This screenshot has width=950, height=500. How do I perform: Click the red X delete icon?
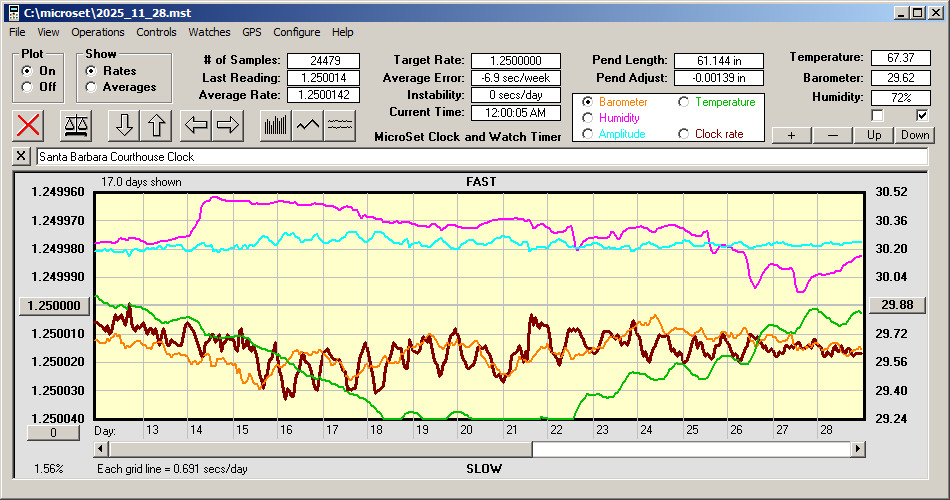click(x=30, y=125)
